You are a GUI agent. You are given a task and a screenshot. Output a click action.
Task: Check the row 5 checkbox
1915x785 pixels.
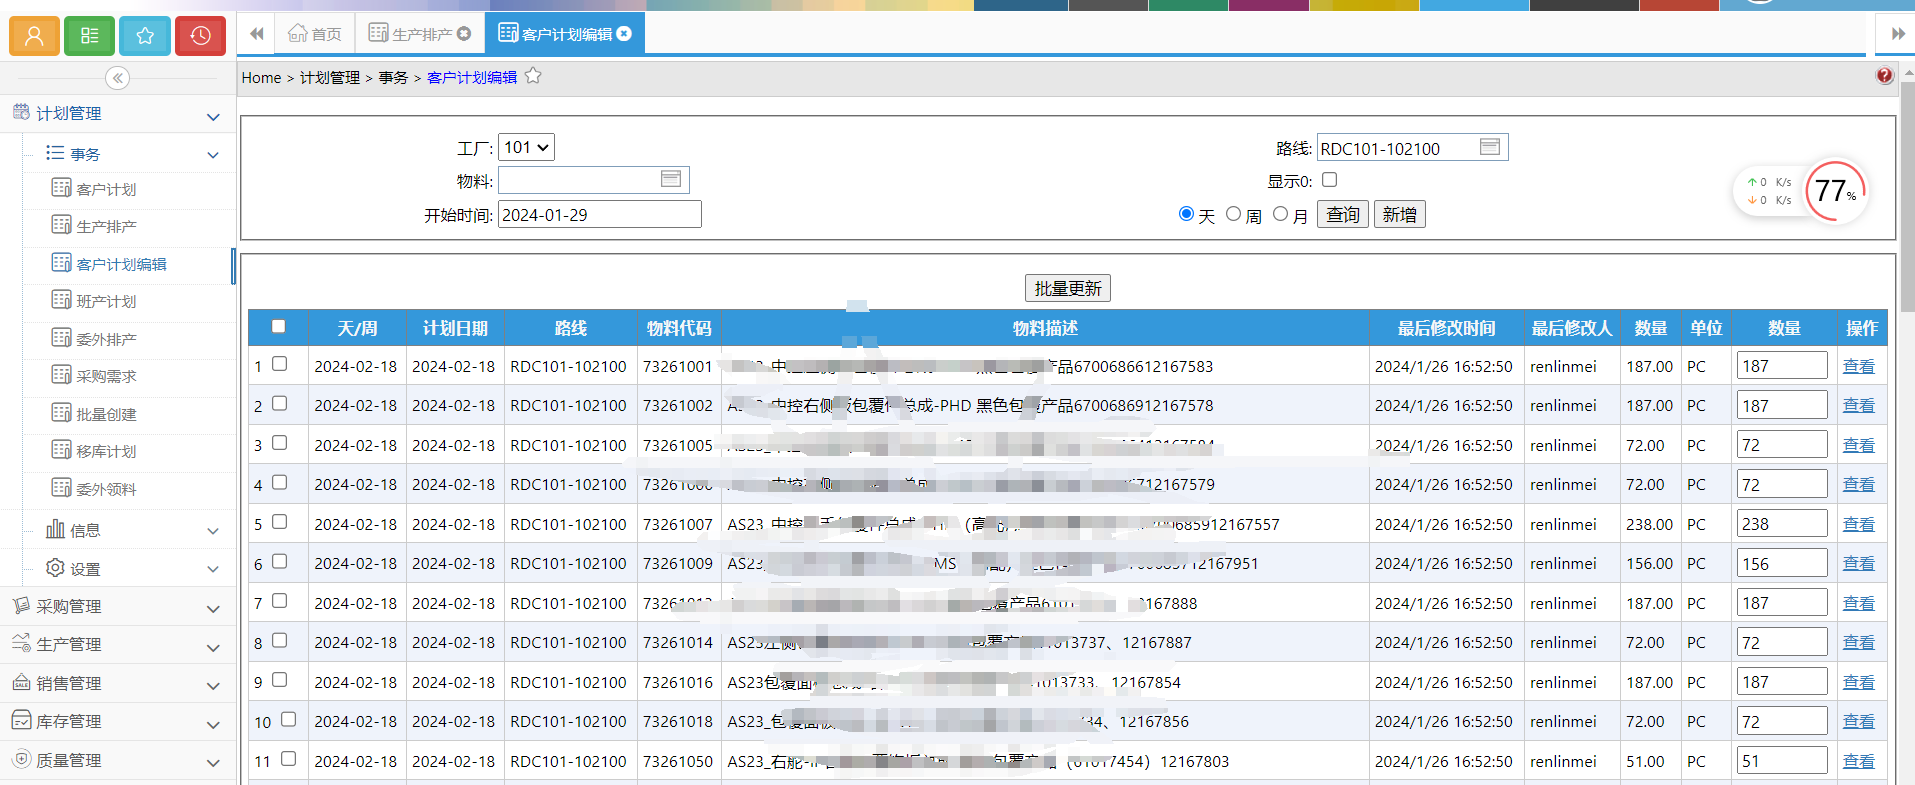click(x=280, y=522)
